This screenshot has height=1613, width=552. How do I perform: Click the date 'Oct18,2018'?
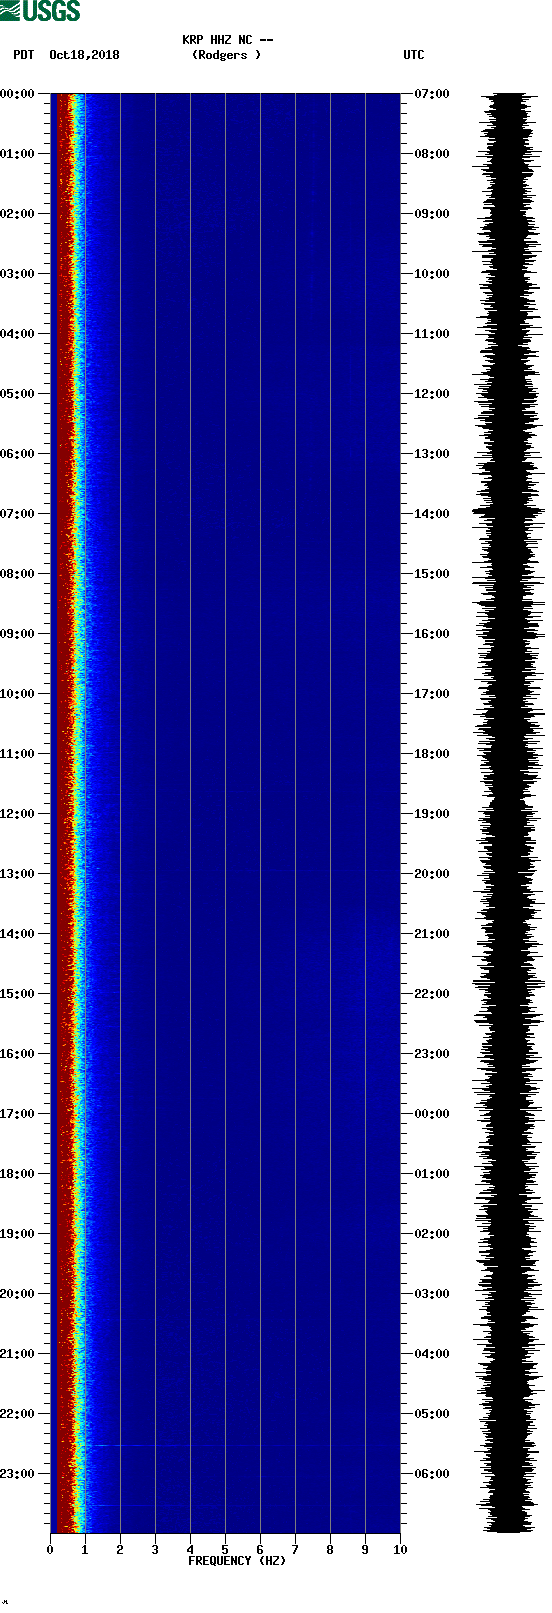[x=84, y=55]
